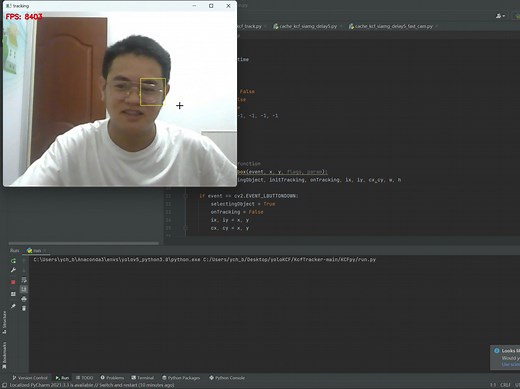Toggle soft-wrap in Run console
The width and height of the screenshot is (520, 389).
(24, 280)
